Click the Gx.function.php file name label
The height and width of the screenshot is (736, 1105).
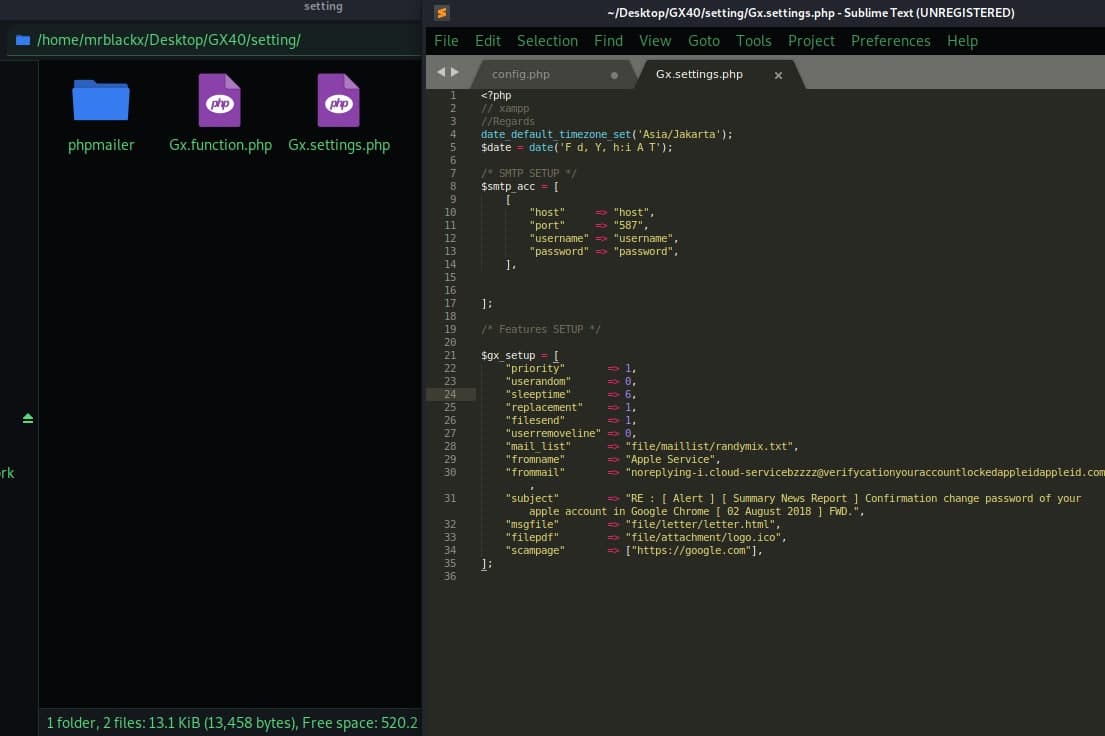pos(220,145)
